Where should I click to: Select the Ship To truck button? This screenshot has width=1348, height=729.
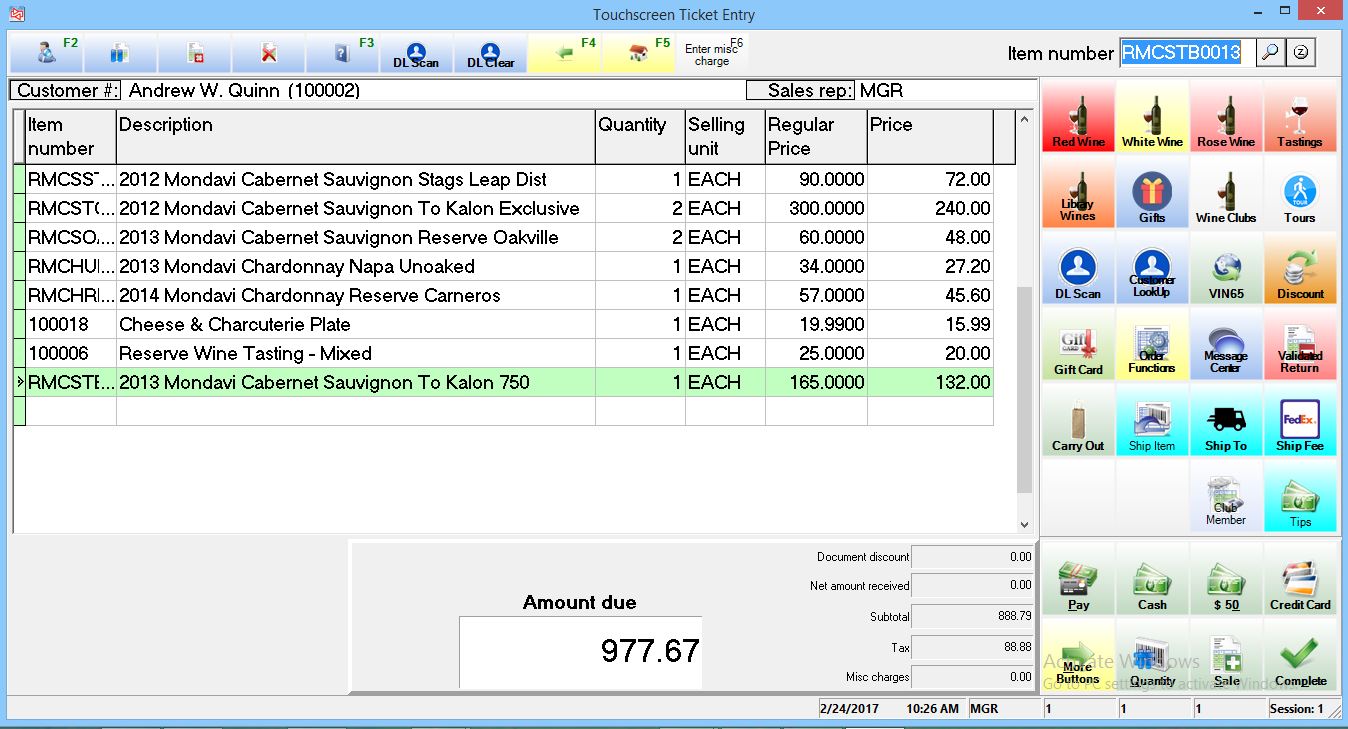coord(1226,422)
